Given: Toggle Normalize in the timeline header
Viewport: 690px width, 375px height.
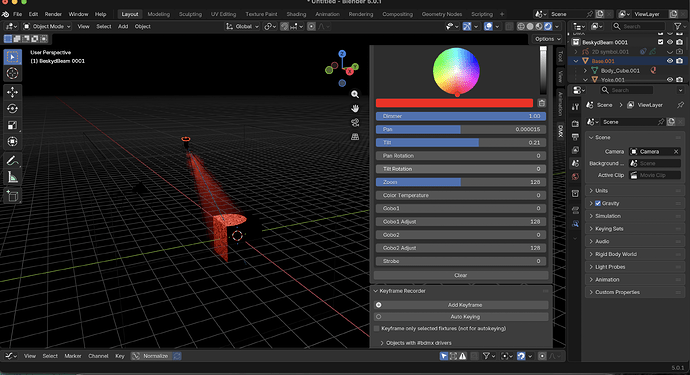Looking at the screenshot, I should (x=156, y=356).
